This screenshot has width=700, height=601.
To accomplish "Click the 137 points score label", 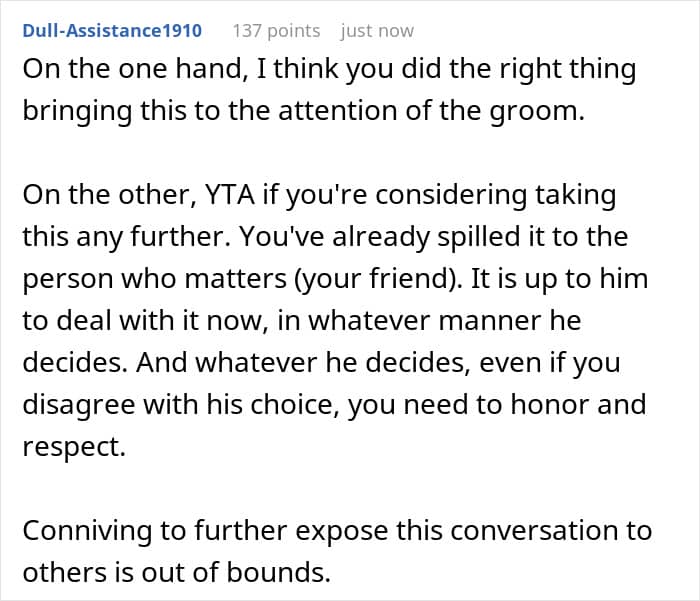I will tap(276, 31).
